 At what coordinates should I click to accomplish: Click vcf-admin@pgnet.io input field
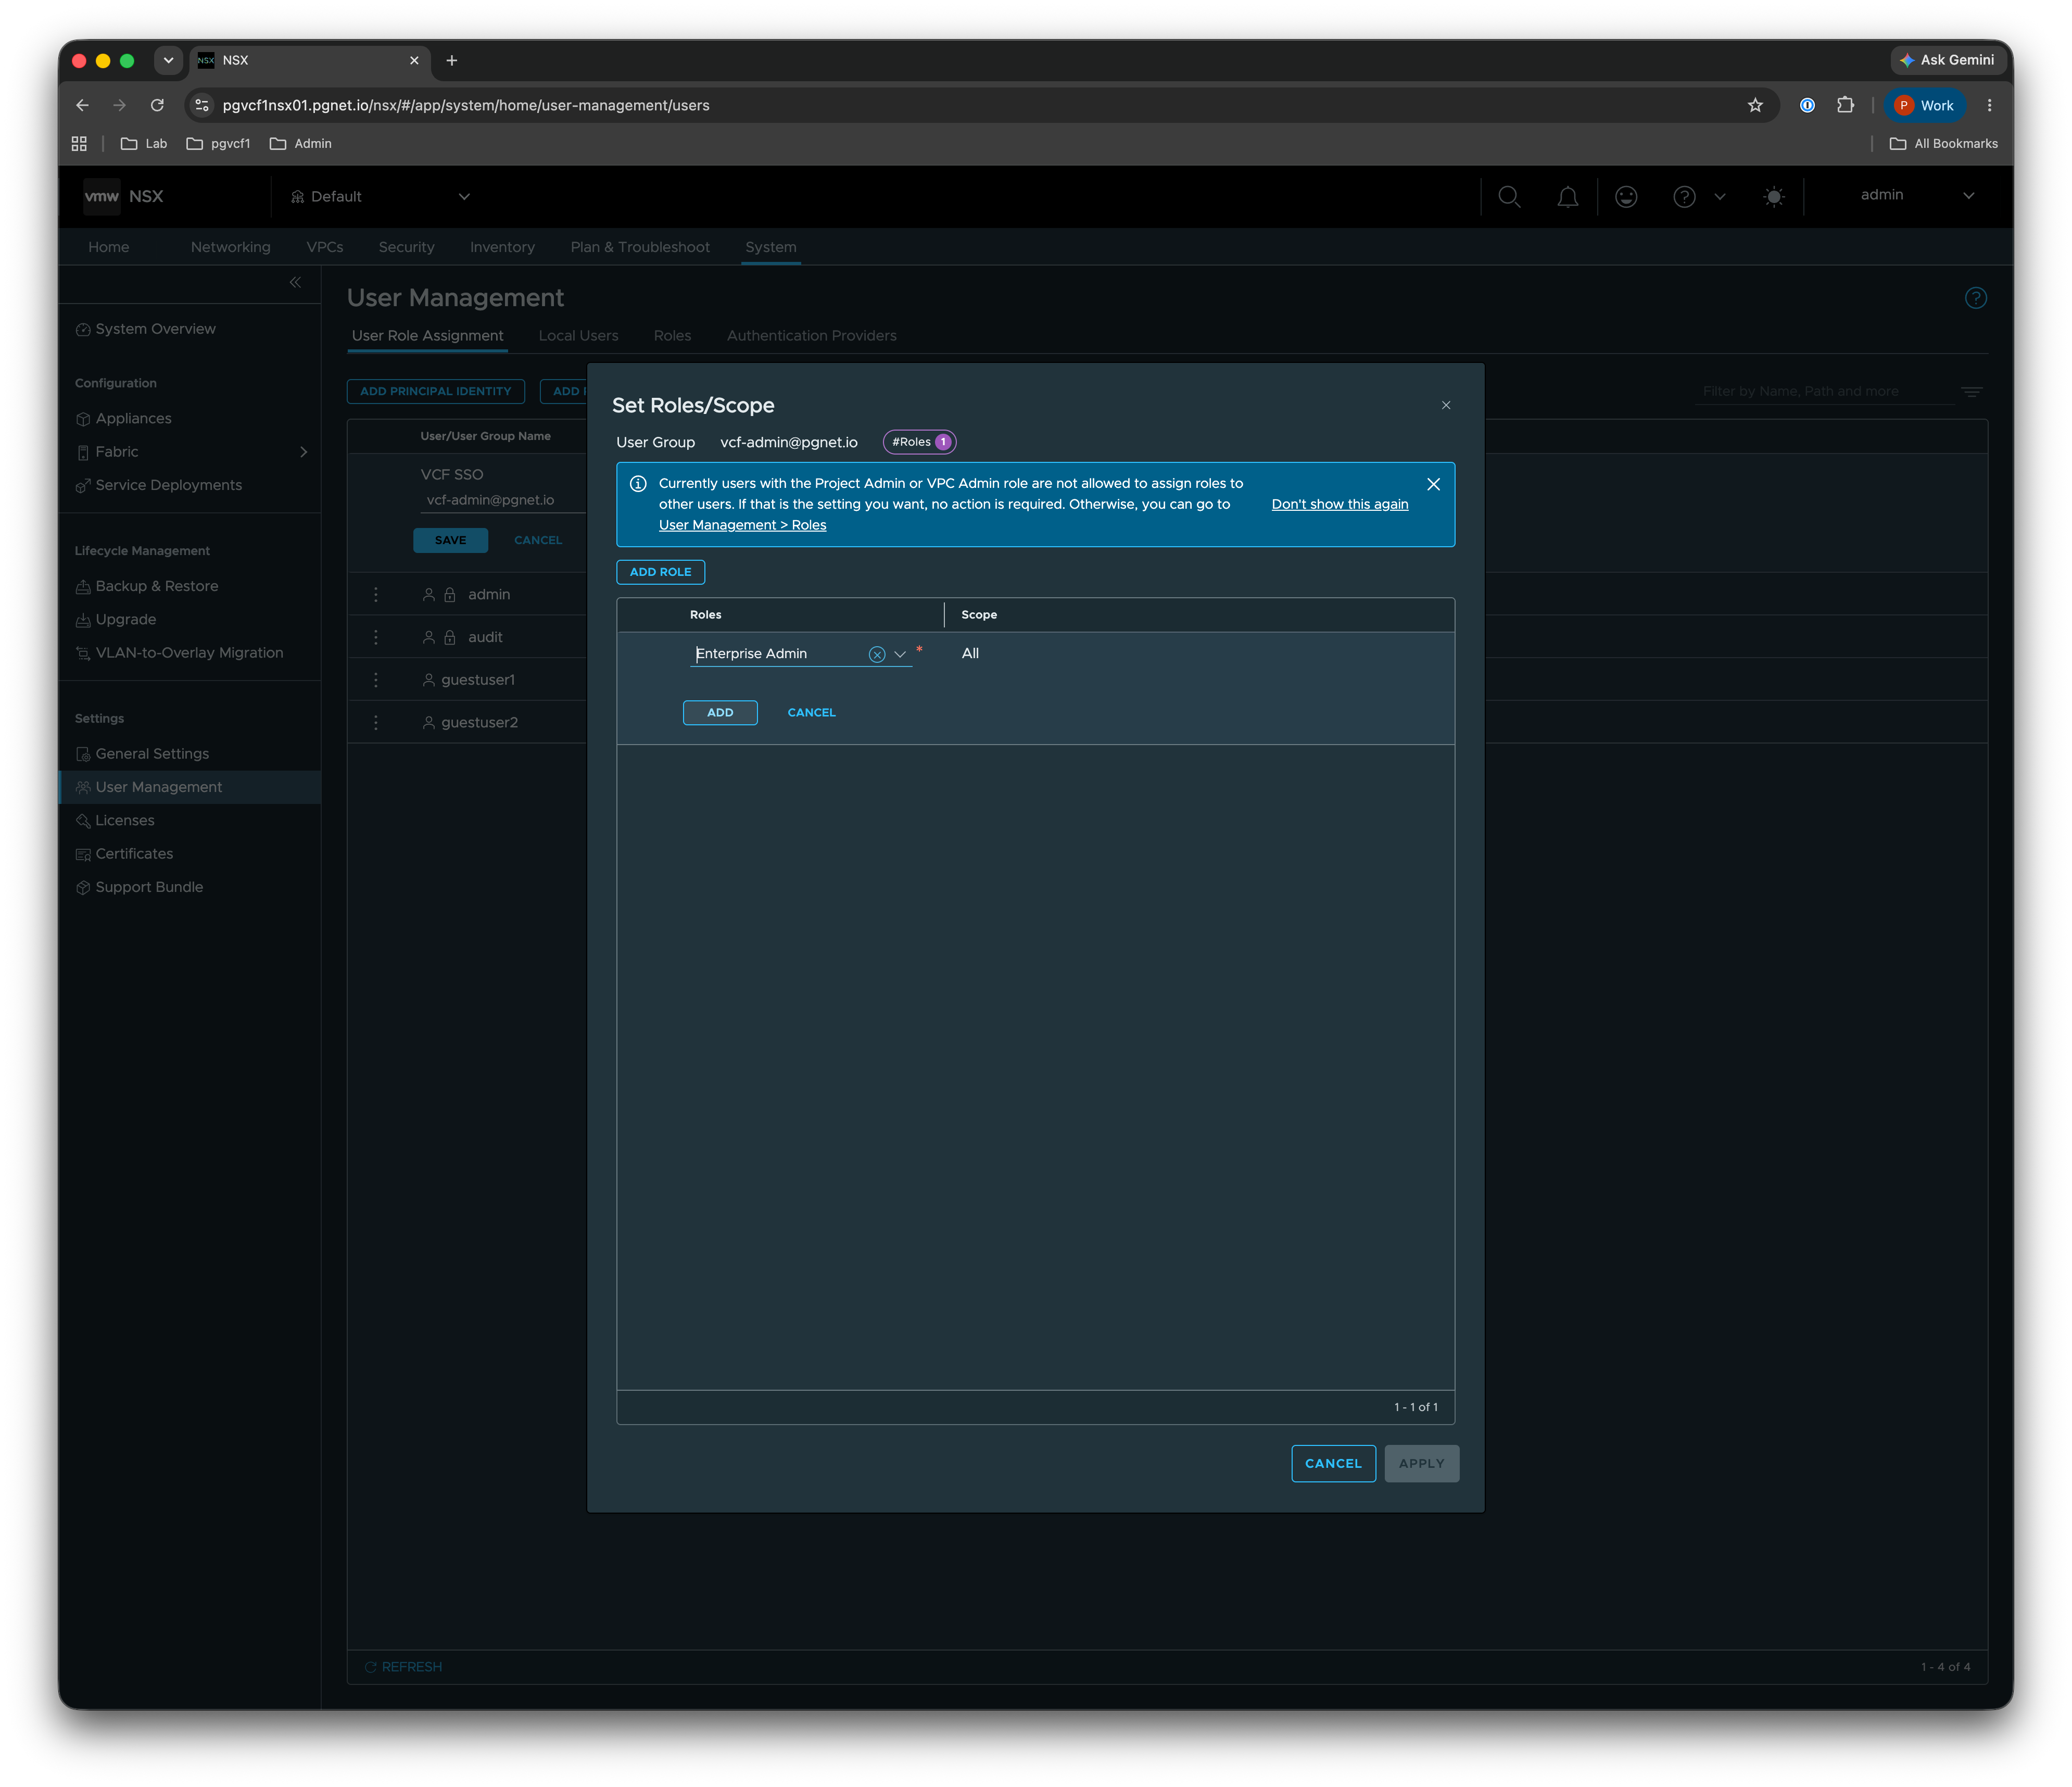tap(503, 500)
